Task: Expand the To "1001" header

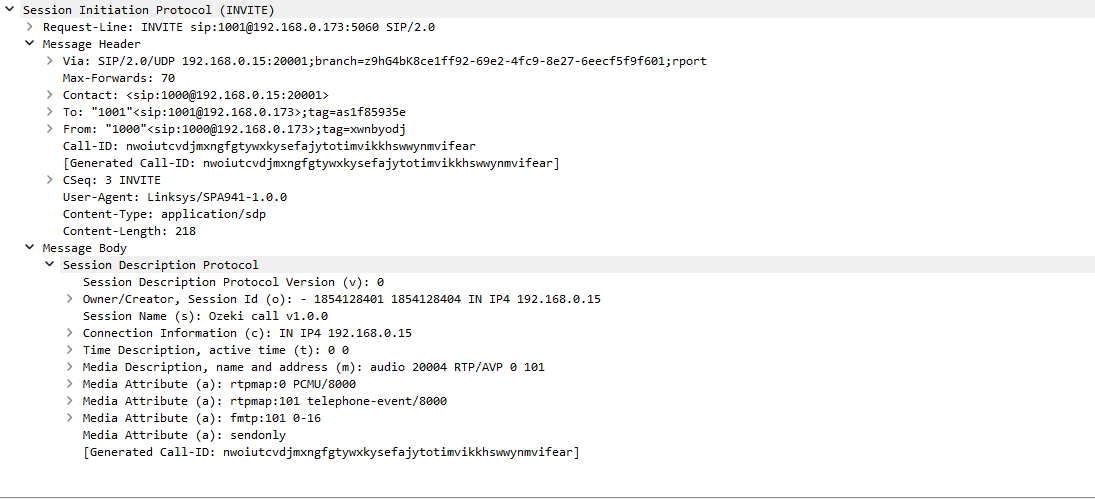Action: [x=50, y=112]
